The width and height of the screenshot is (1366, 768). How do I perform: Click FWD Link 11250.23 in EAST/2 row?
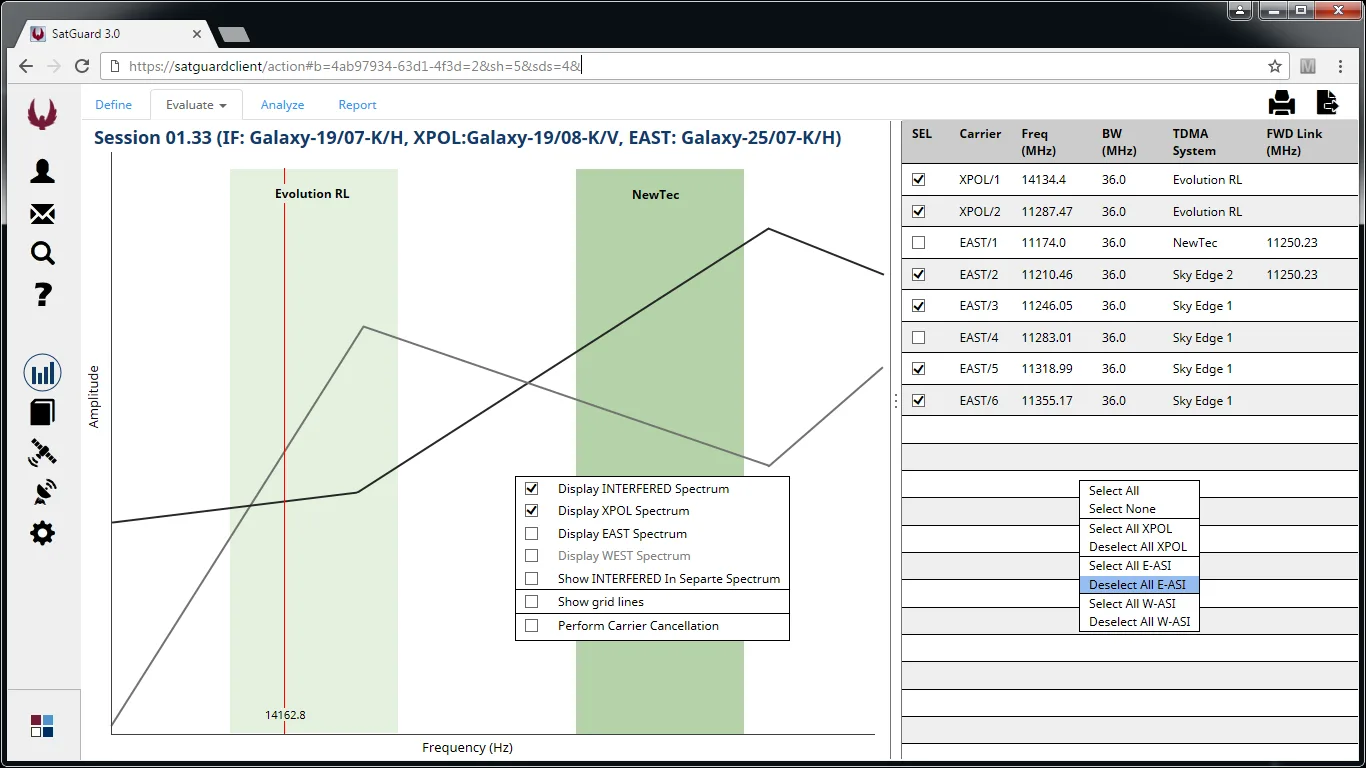1292,275
